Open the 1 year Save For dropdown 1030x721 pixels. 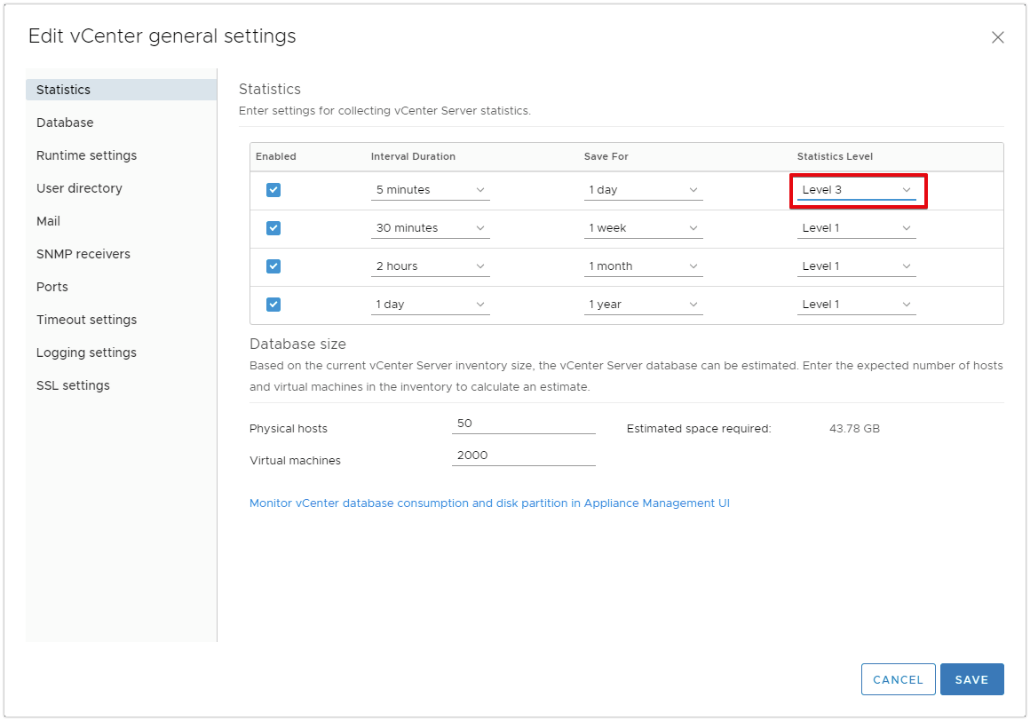tap(643, 304)
